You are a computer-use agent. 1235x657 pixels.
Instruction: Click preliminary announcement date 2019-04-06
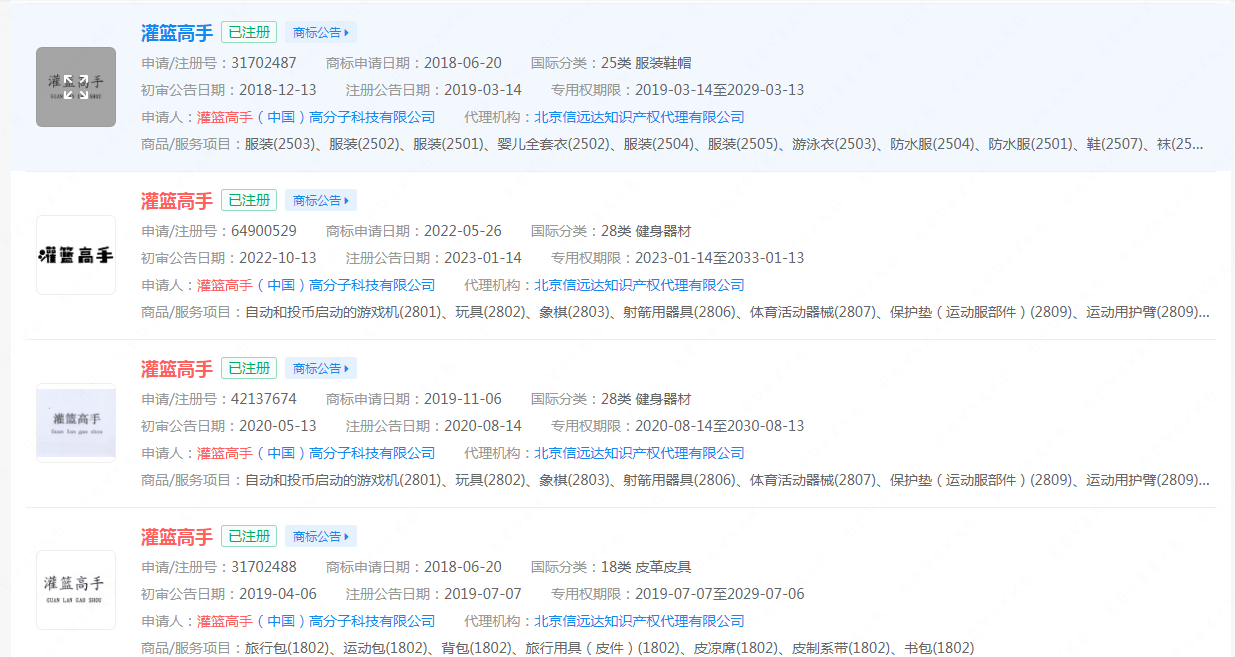[278, 593]
